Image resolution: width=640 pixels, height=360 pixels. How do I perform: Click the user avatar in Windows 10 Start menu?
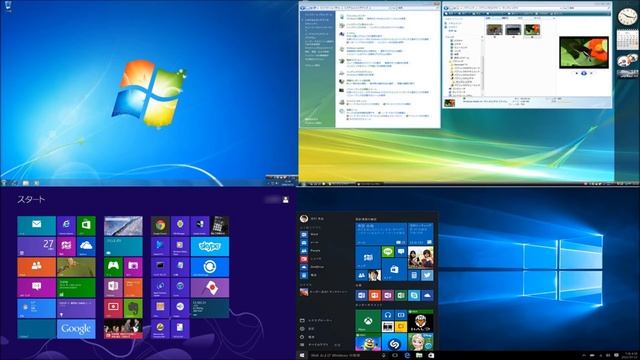point(304,219)
